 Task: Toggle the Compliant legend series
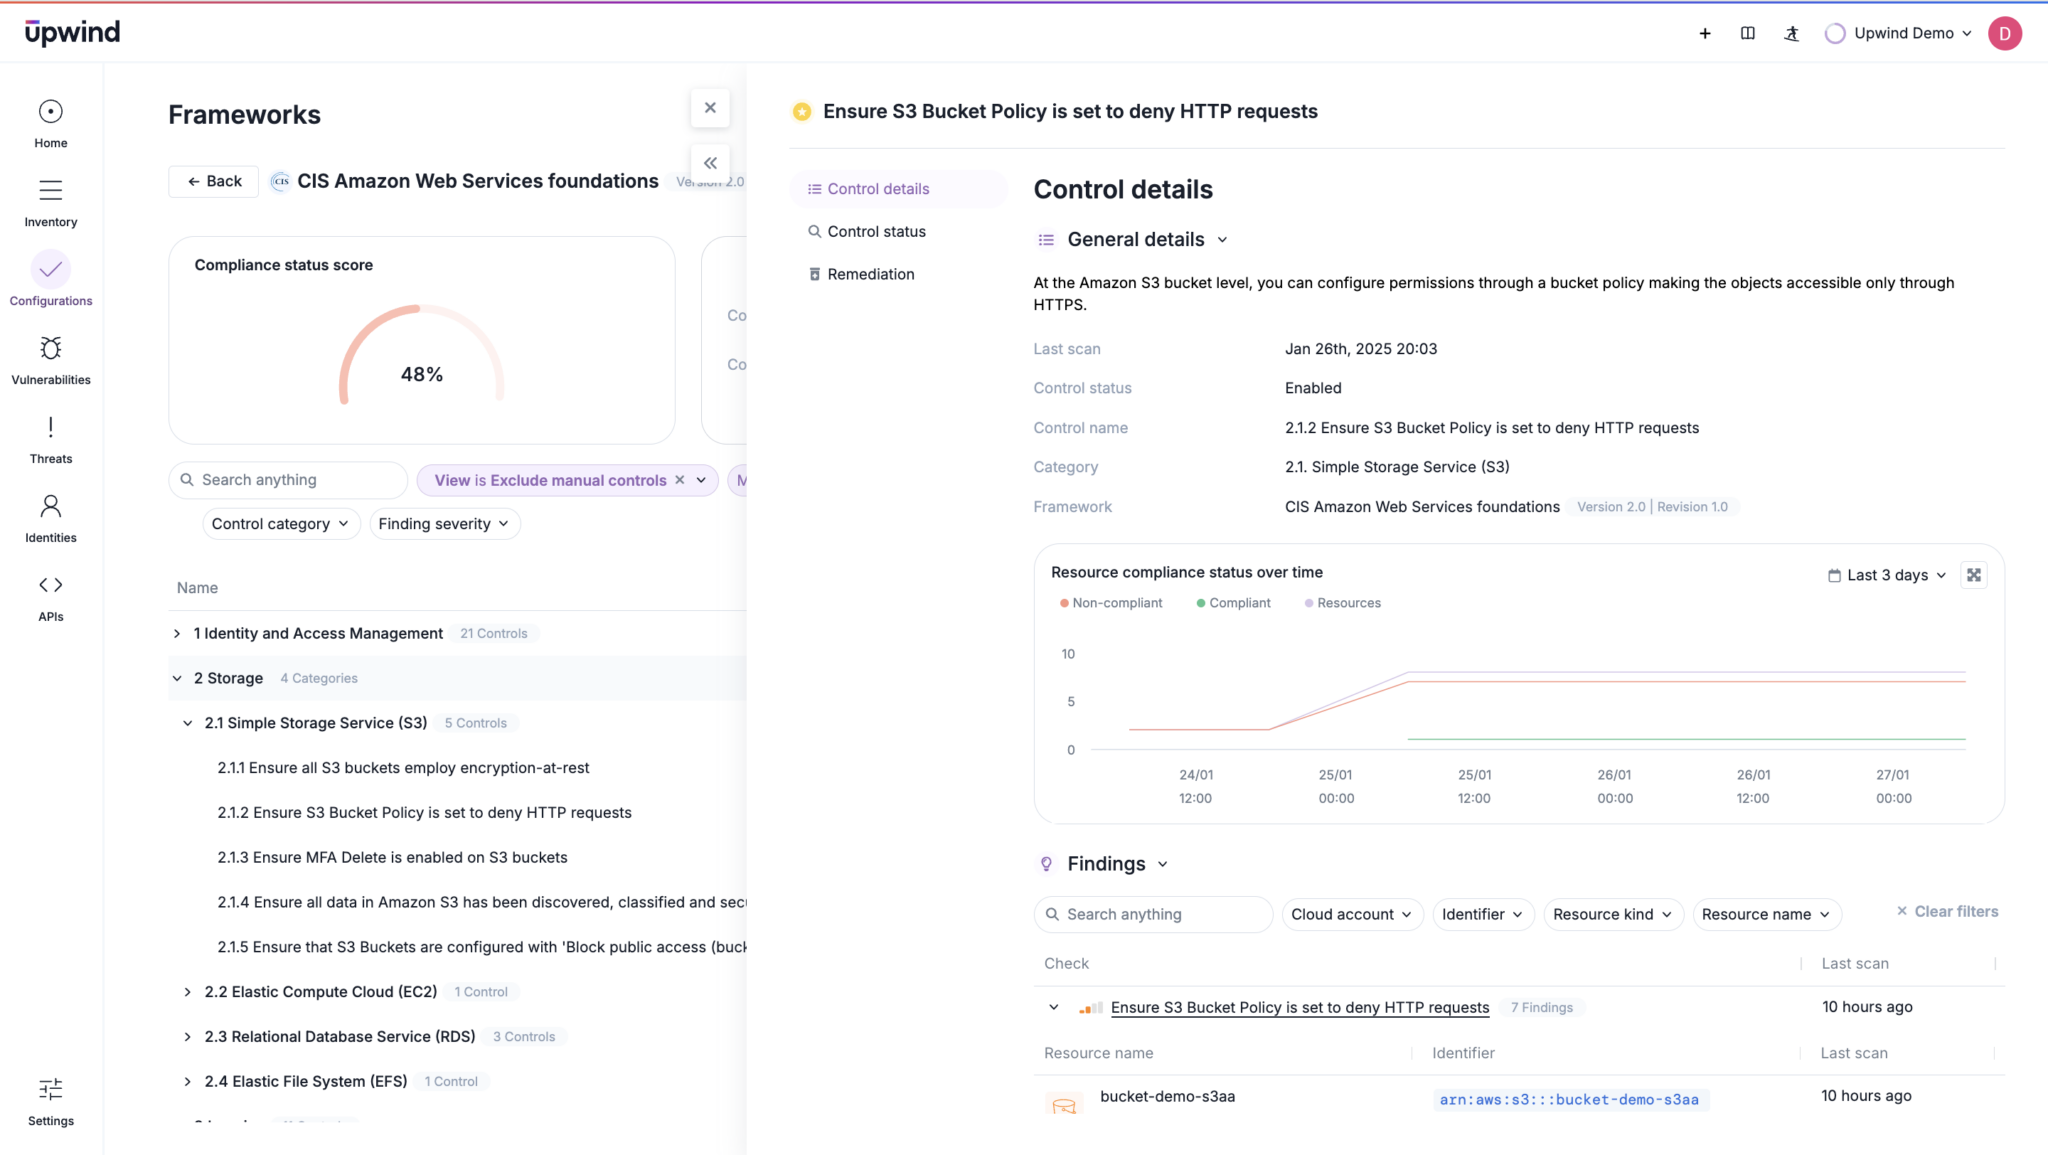point(1233,603)
